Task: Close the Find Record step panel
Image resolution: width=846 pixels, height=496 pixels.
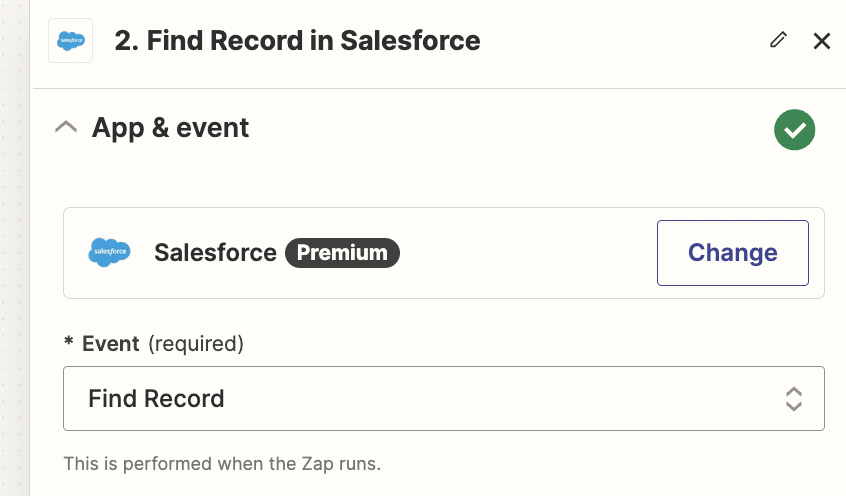Action: [x=822, y=40]
